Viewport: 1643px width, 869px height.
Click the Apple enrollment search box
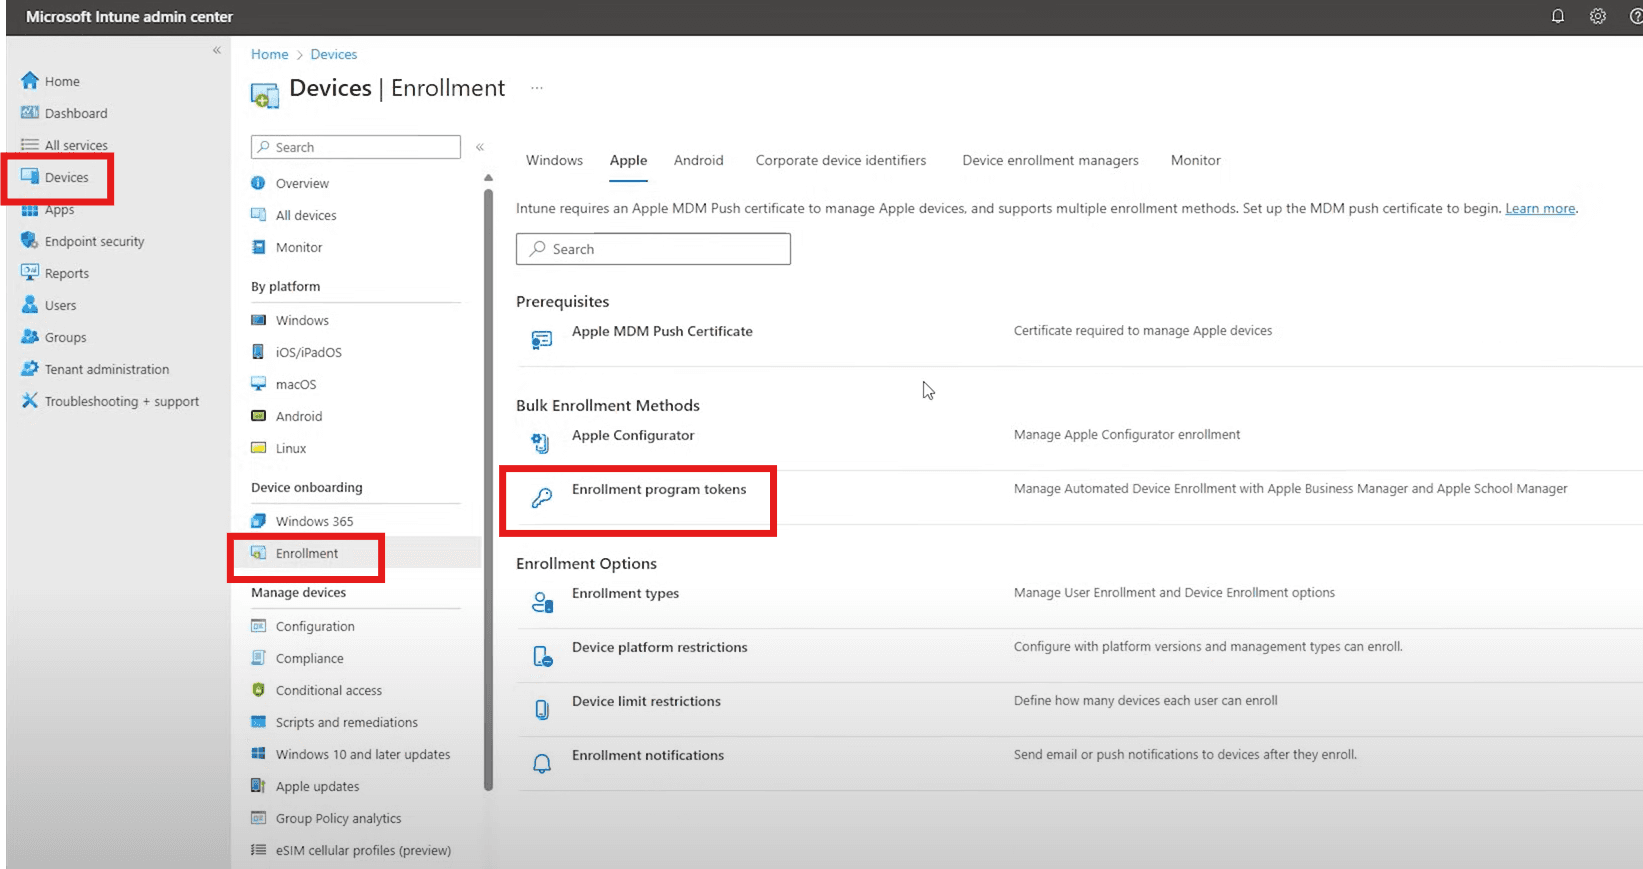pos(653,249)
